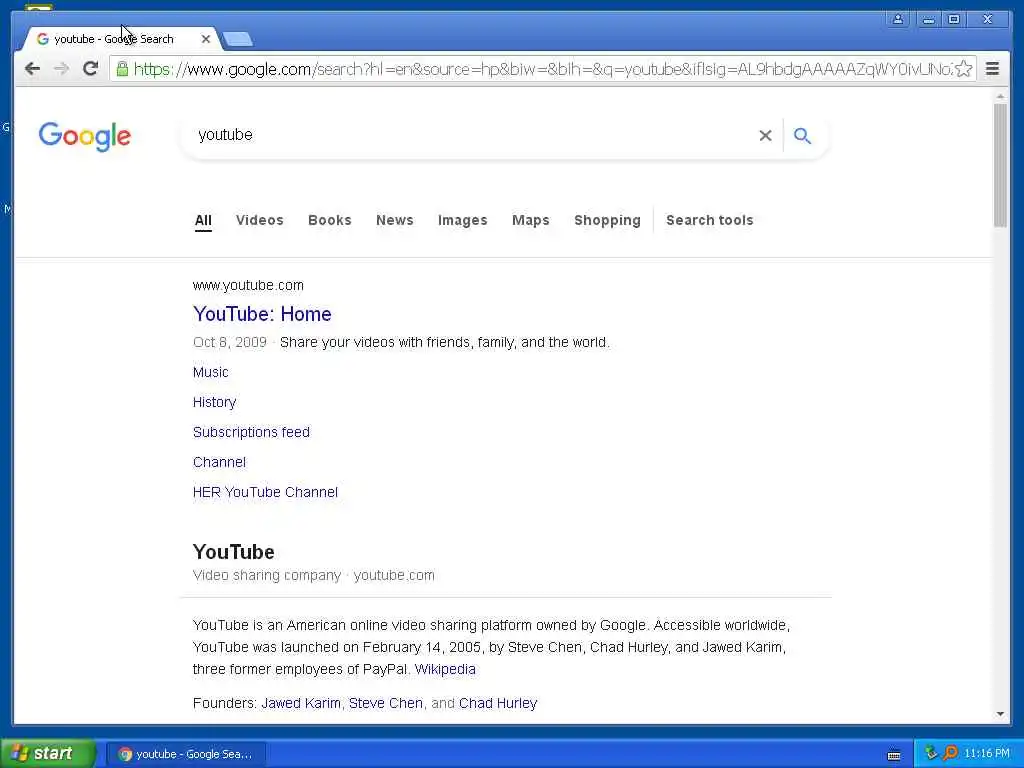Click scrollbar up arrow

[1000, 97]
